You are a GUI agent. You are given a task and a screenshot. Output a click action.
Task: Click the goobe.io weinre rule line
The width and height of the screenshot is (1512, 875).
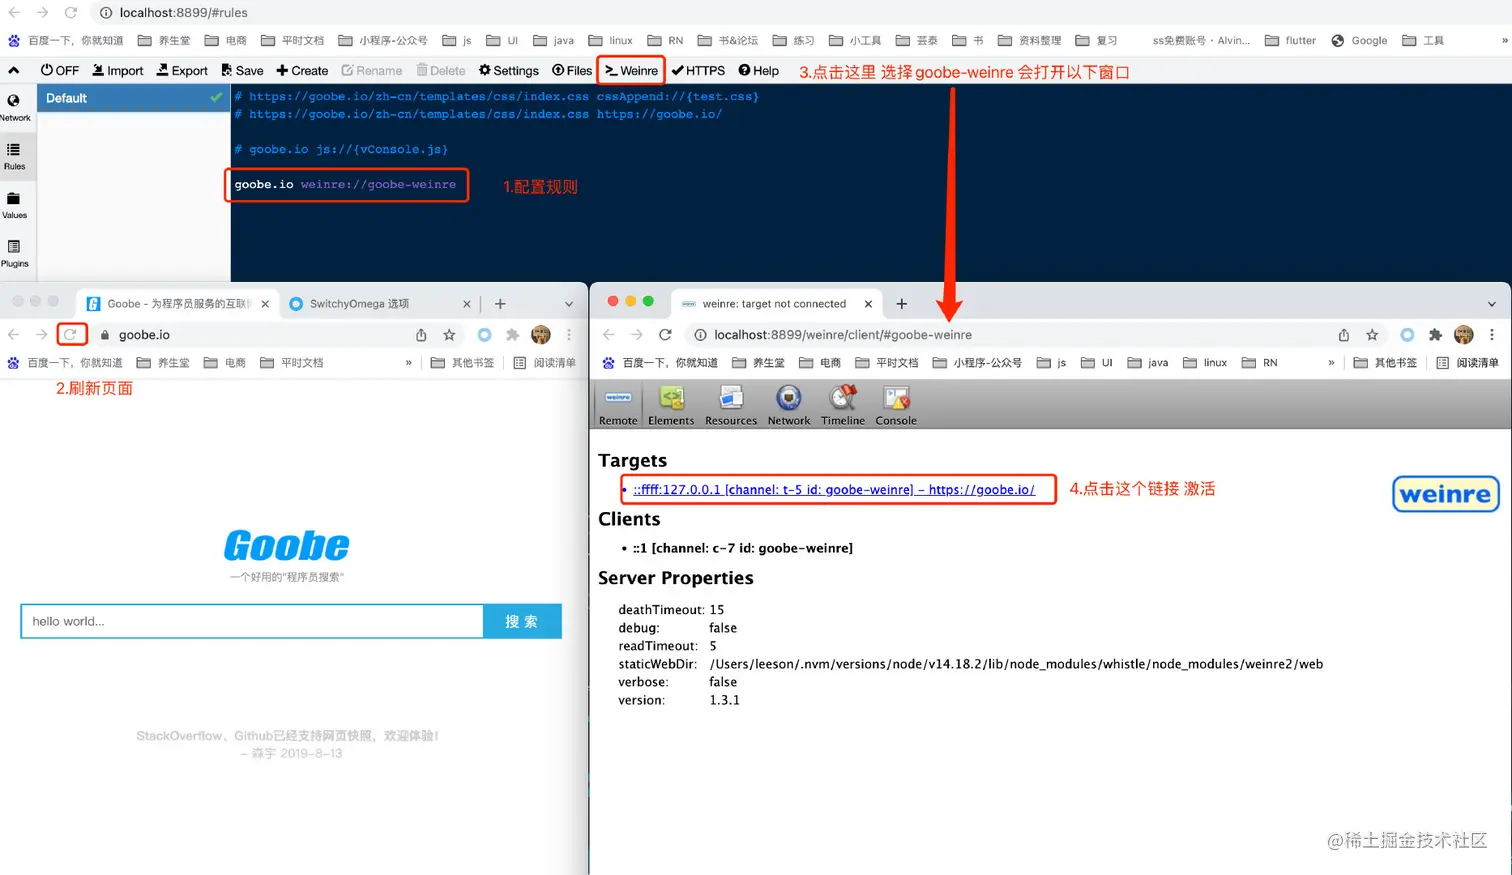coord(345,185)
